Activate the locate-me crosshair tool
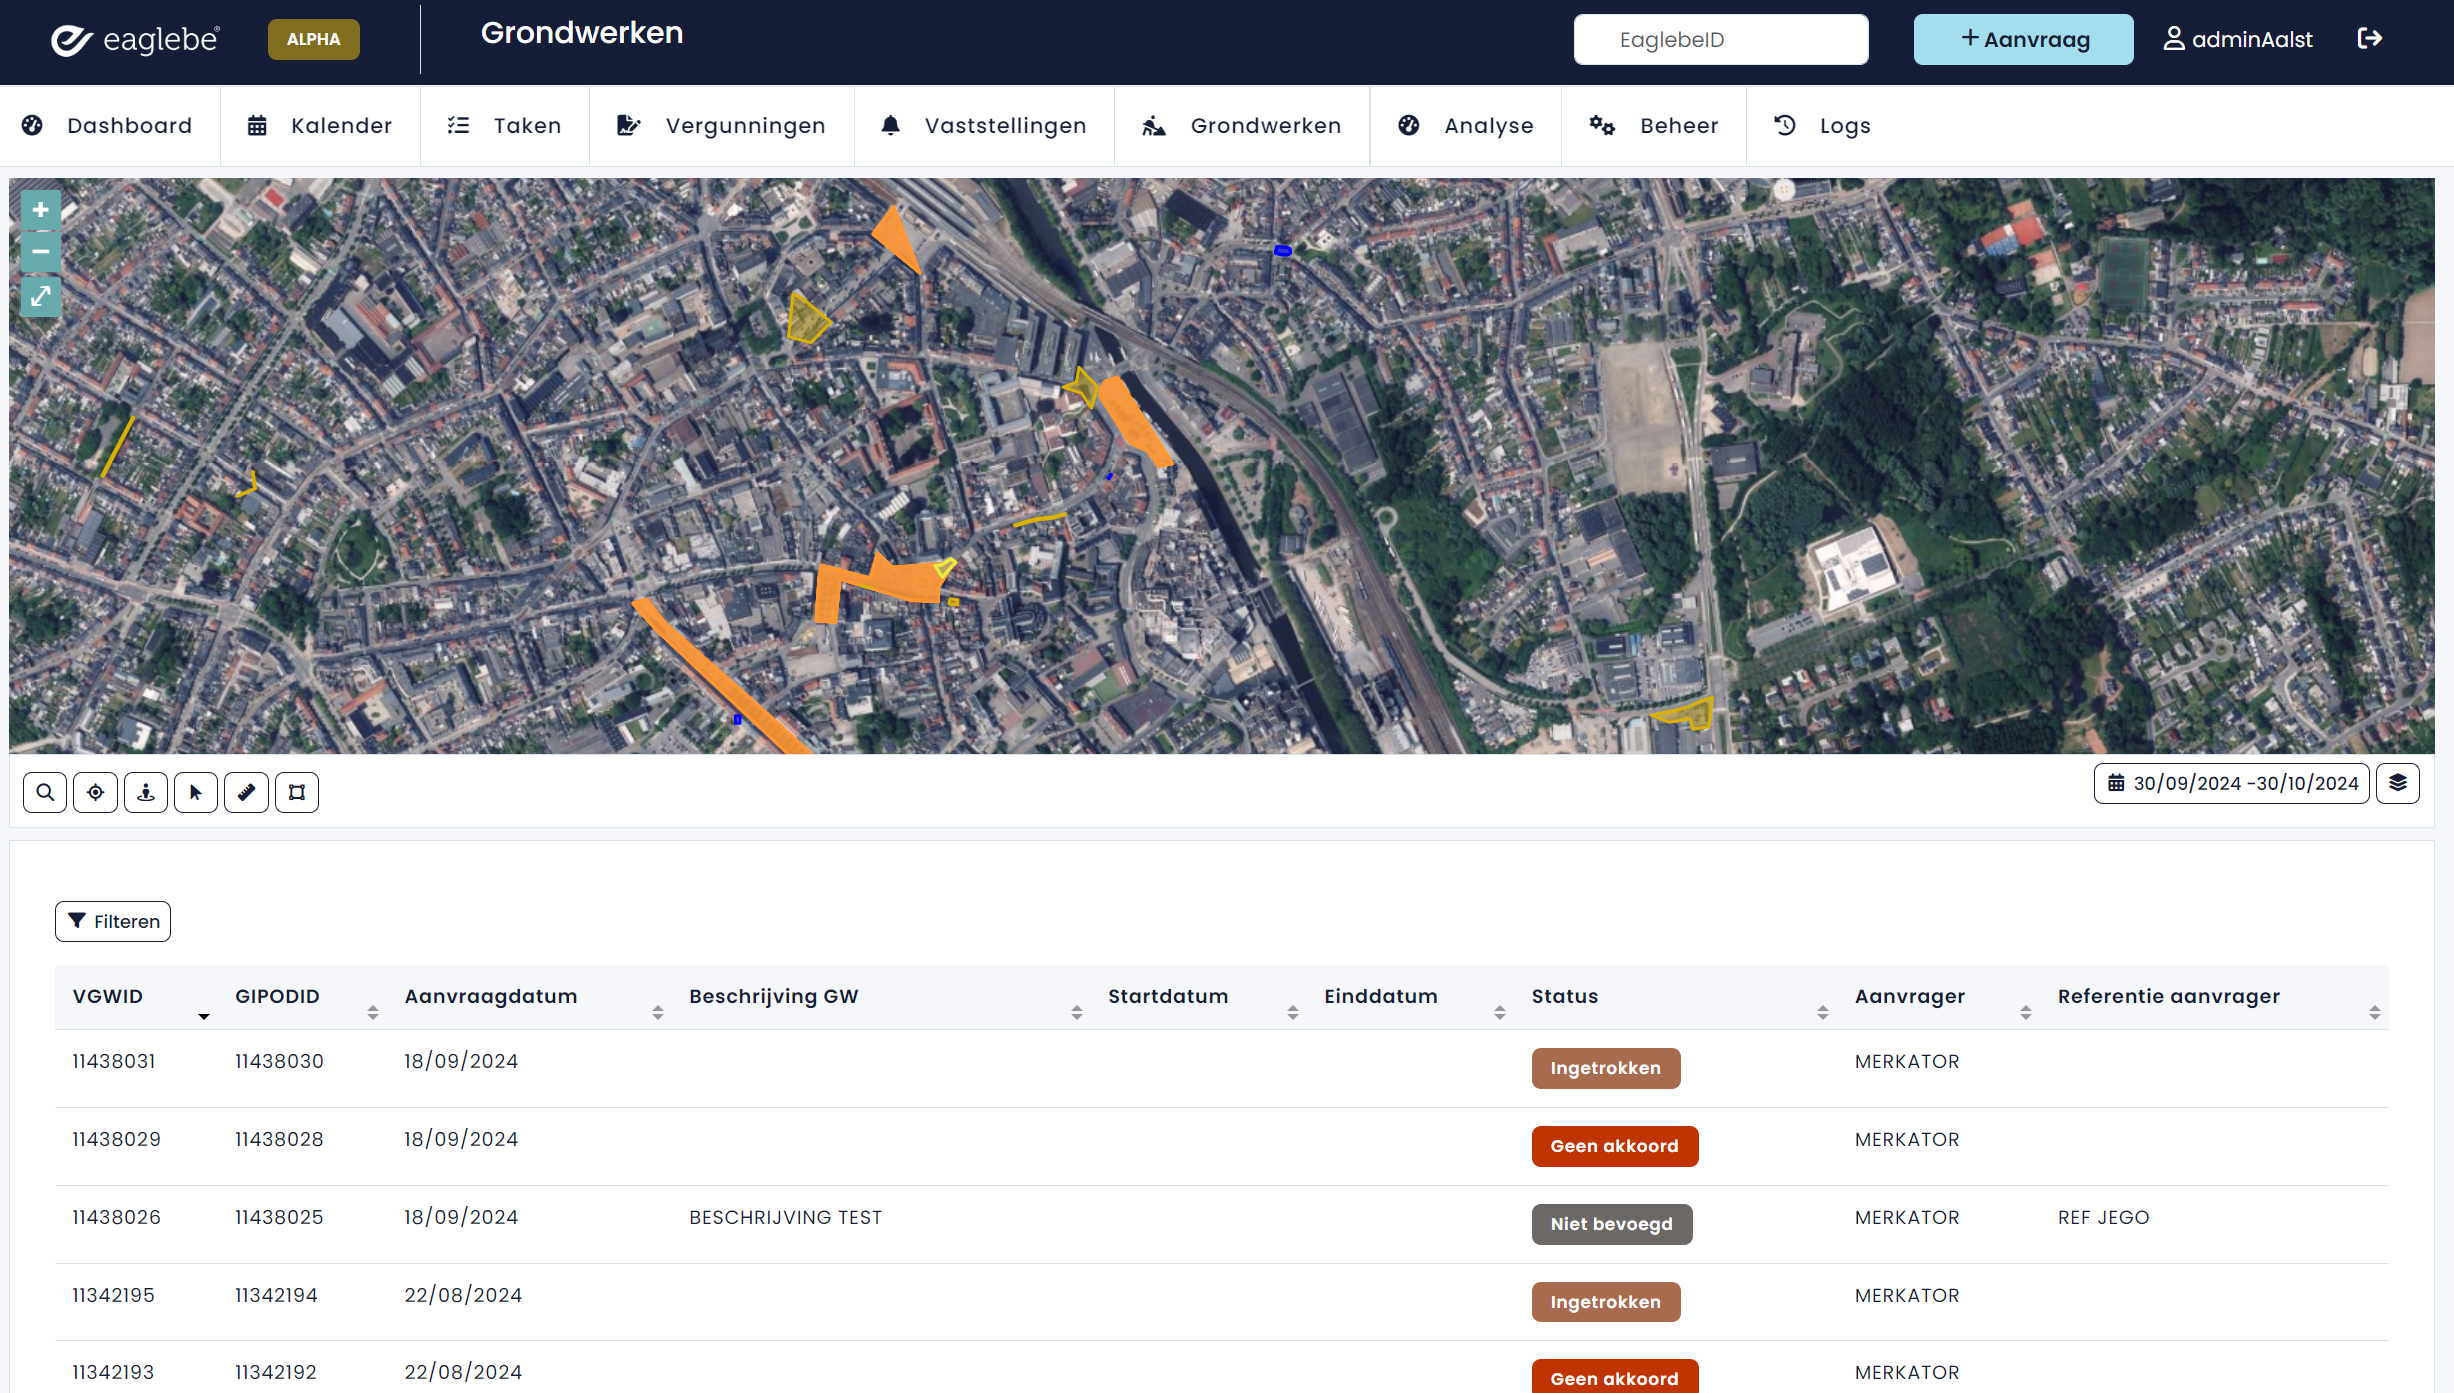The image size is (2454, 1393). pyautogui.click(x=95, y=792)
